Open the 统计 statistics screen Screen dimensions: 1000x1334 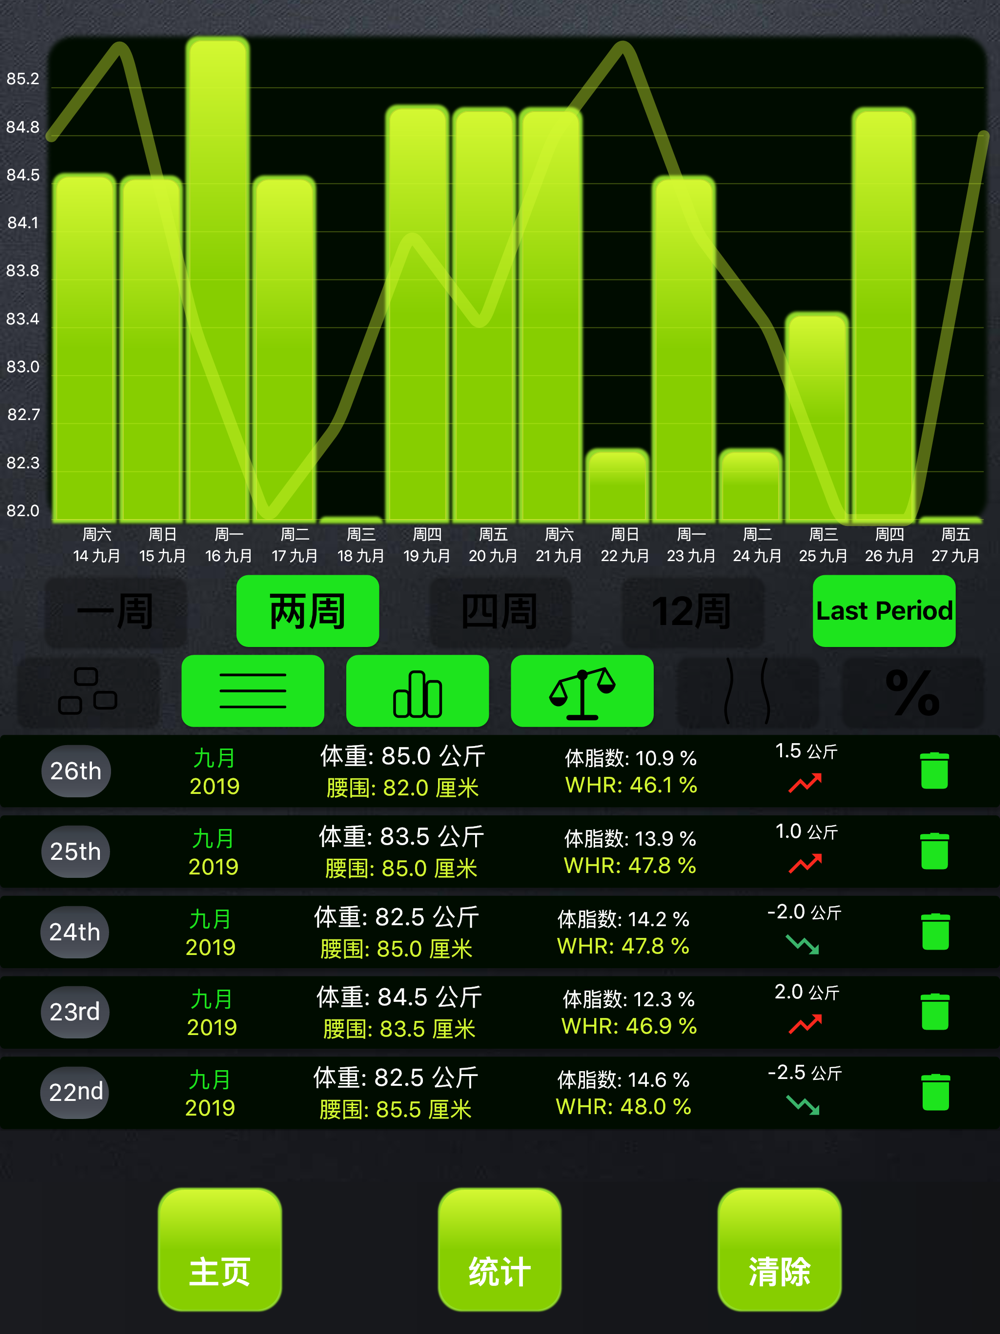[x=500, y=1250]
